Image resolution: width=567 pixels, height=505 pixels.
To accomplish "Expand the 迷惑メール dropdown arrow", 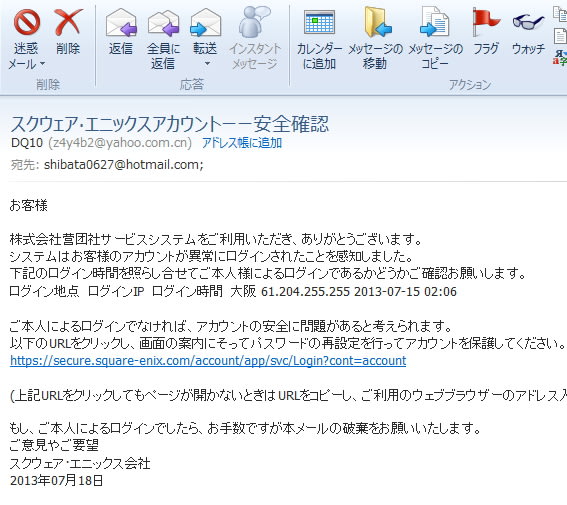I will [x=42, y=64].
